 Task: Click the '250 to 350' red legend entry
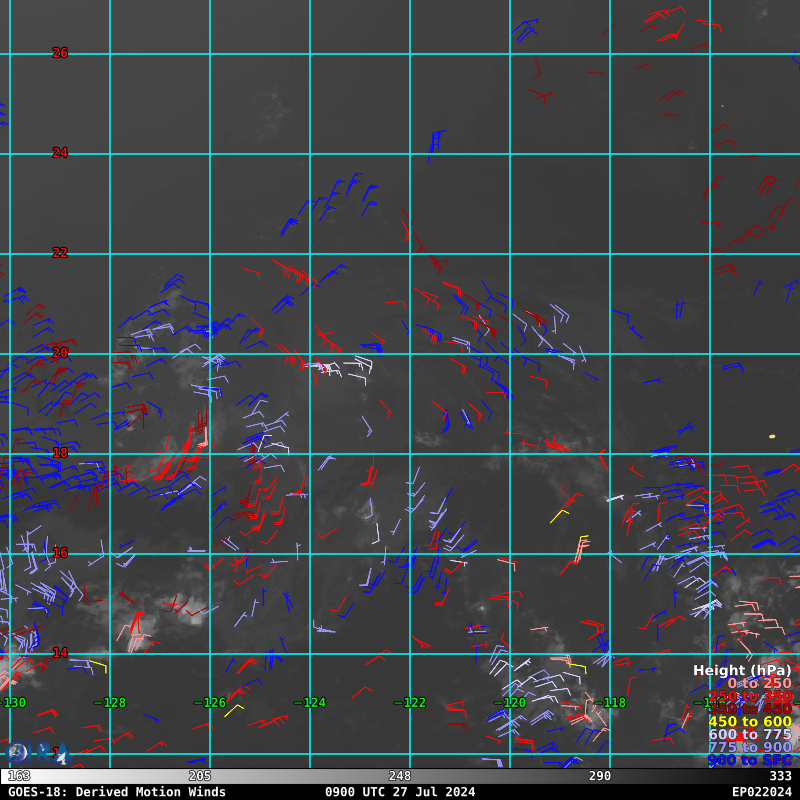tap(749, 696)
